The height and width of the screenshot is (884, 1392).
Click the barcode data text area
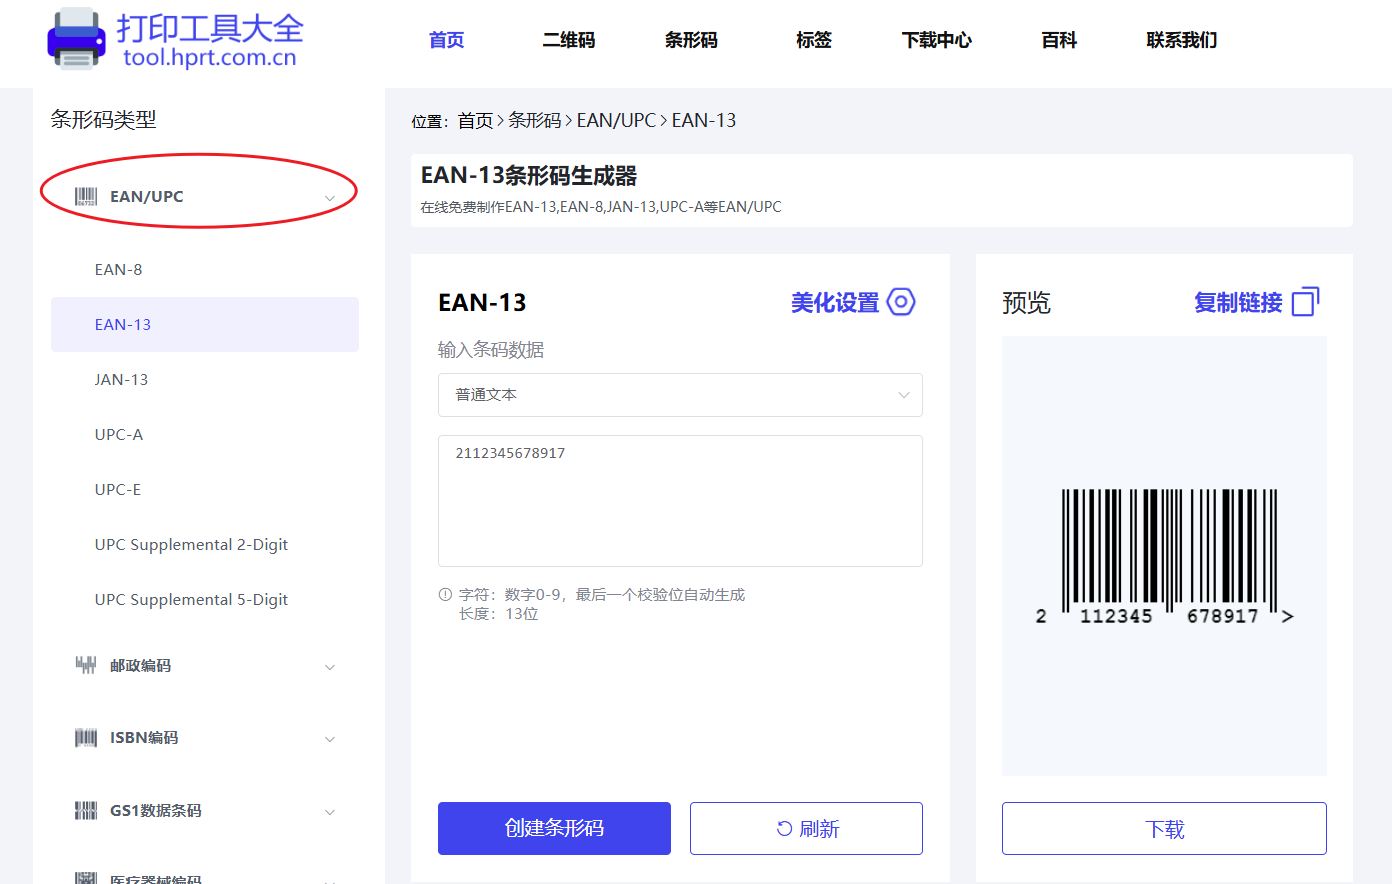tap(680, 501)
